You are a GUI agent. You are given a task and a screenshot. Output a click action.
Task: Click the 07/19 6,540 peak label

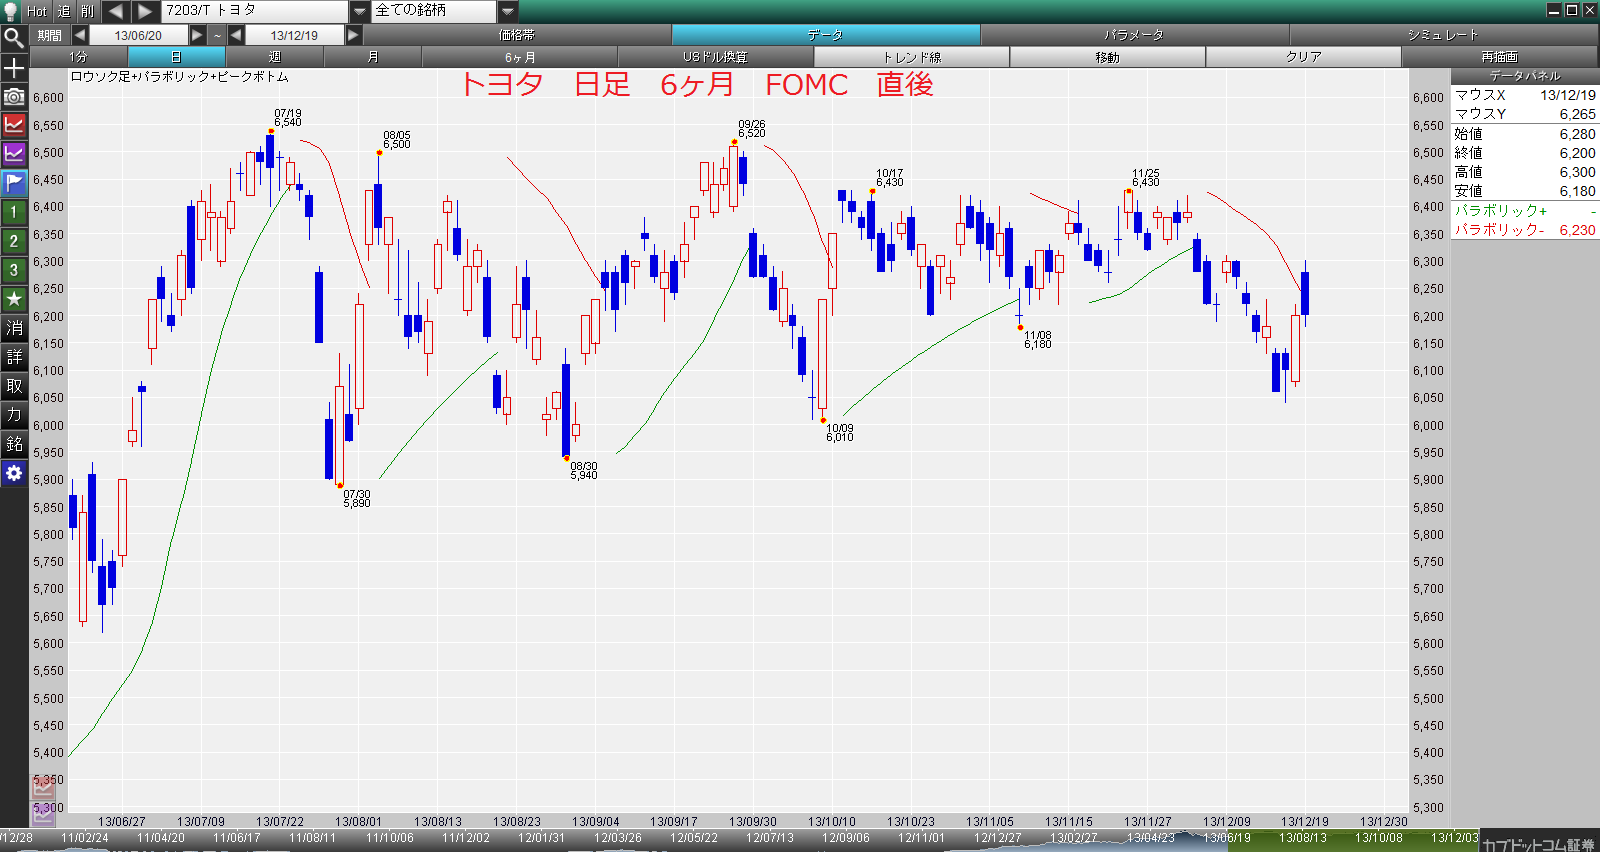288,118
